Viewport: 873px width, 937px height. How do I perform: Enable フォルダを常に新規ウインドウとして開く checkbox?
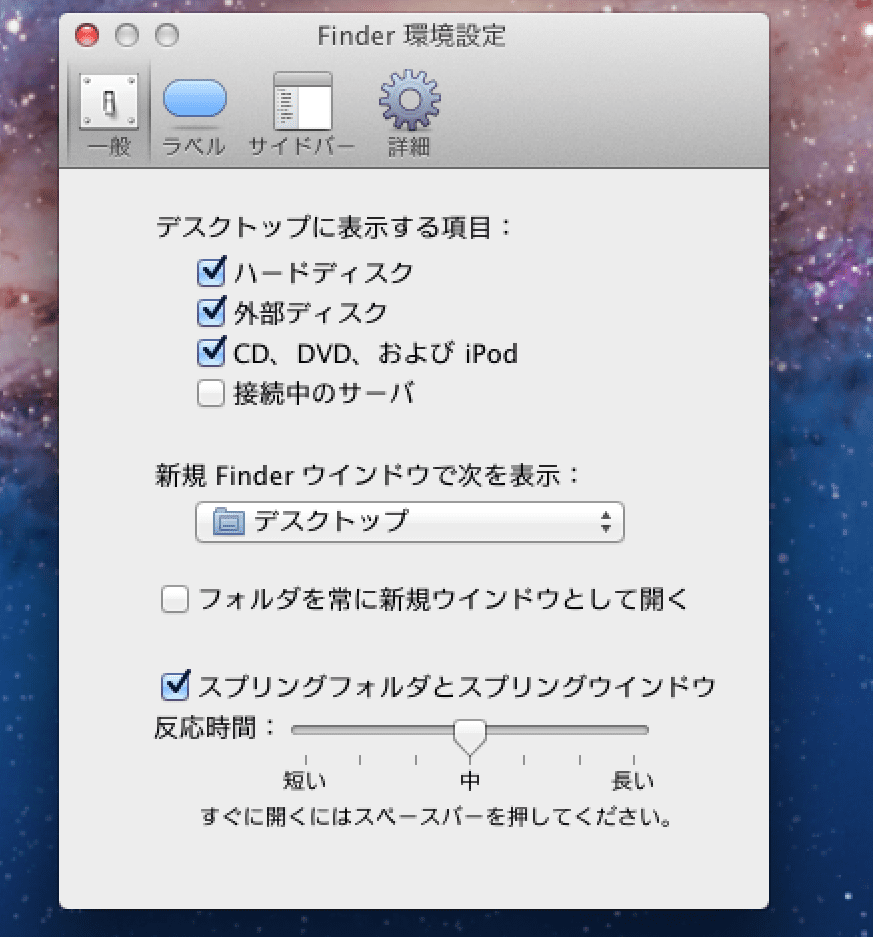pos(175,599)
